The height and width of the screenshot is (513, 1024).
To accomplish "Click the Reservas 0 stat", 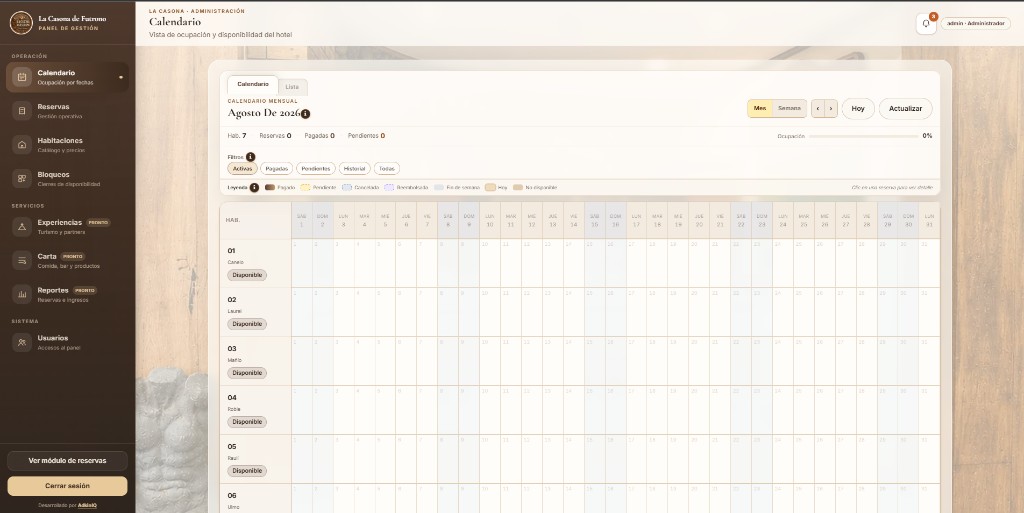I will [275, 136].
